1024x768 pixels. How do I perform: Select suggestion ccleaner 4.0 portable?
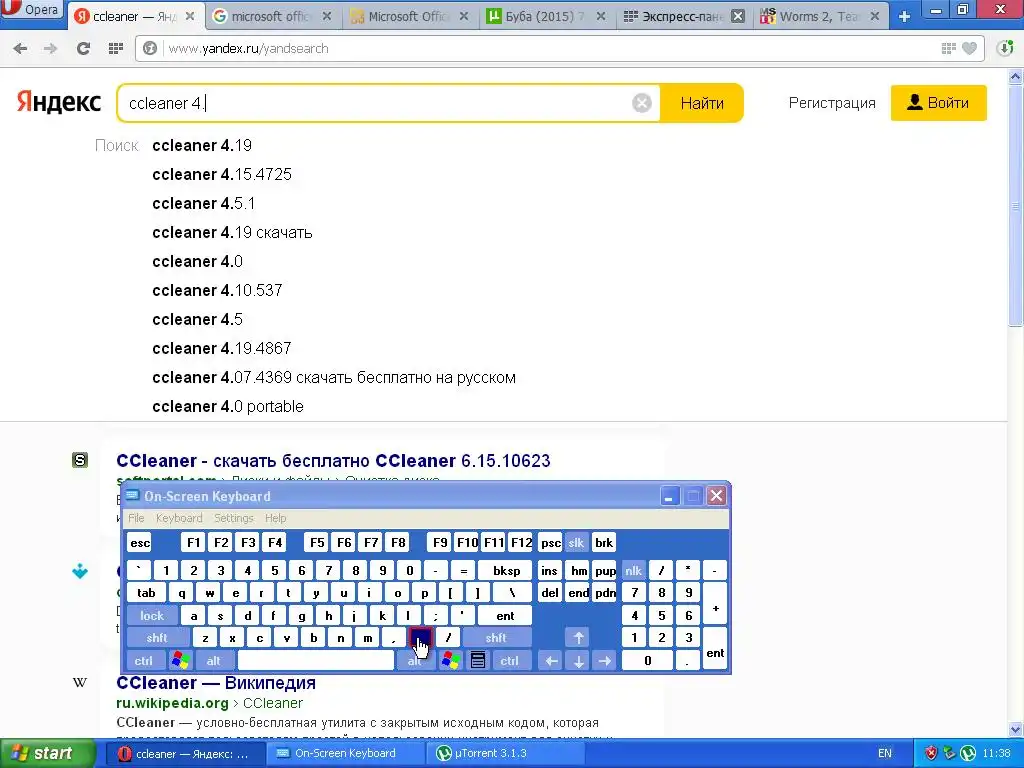click(228, 406)
